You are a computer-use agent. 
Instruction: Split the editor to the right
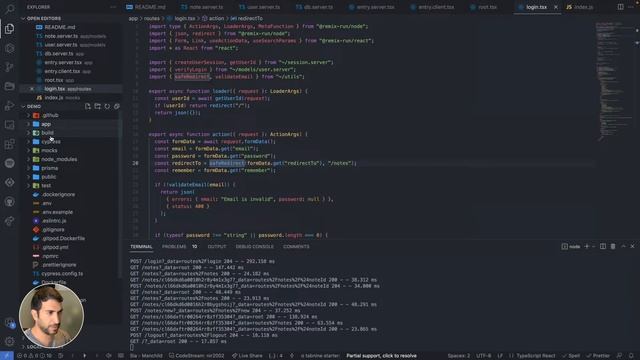click(620, 7)
